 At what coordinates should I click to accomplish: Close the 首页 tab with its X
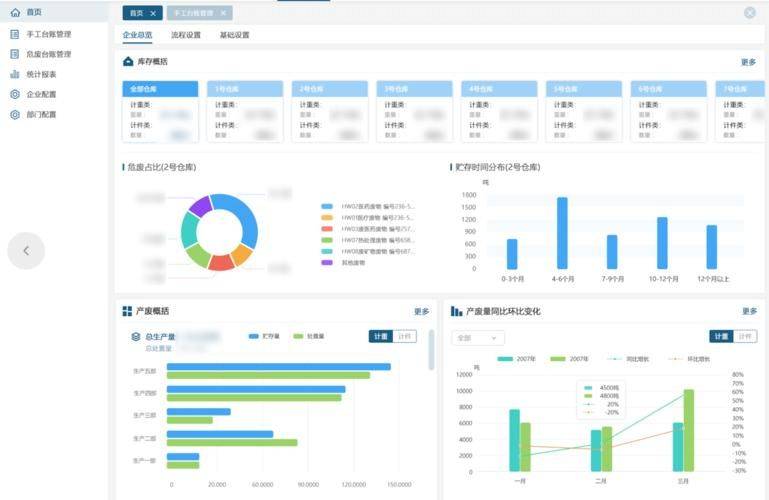[x=153, y=13]
